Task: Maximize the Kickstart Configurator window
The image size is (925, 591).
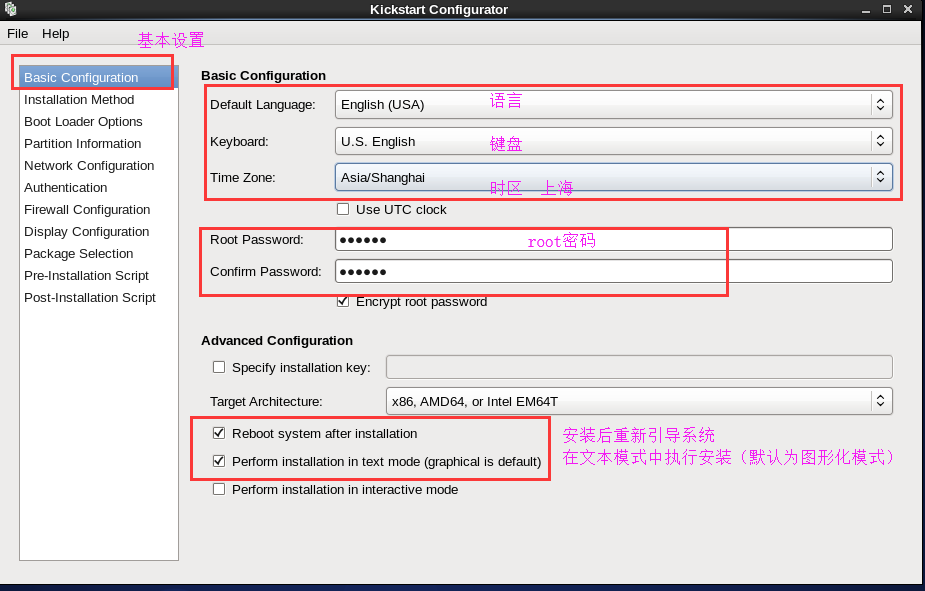Action: (x=887, y=9)
